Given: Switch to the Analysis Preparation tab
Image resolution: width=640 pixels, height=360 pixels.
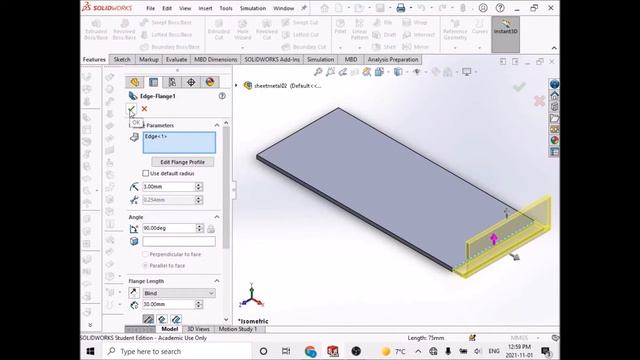Looking at the screenshot, I should point(393,60).
